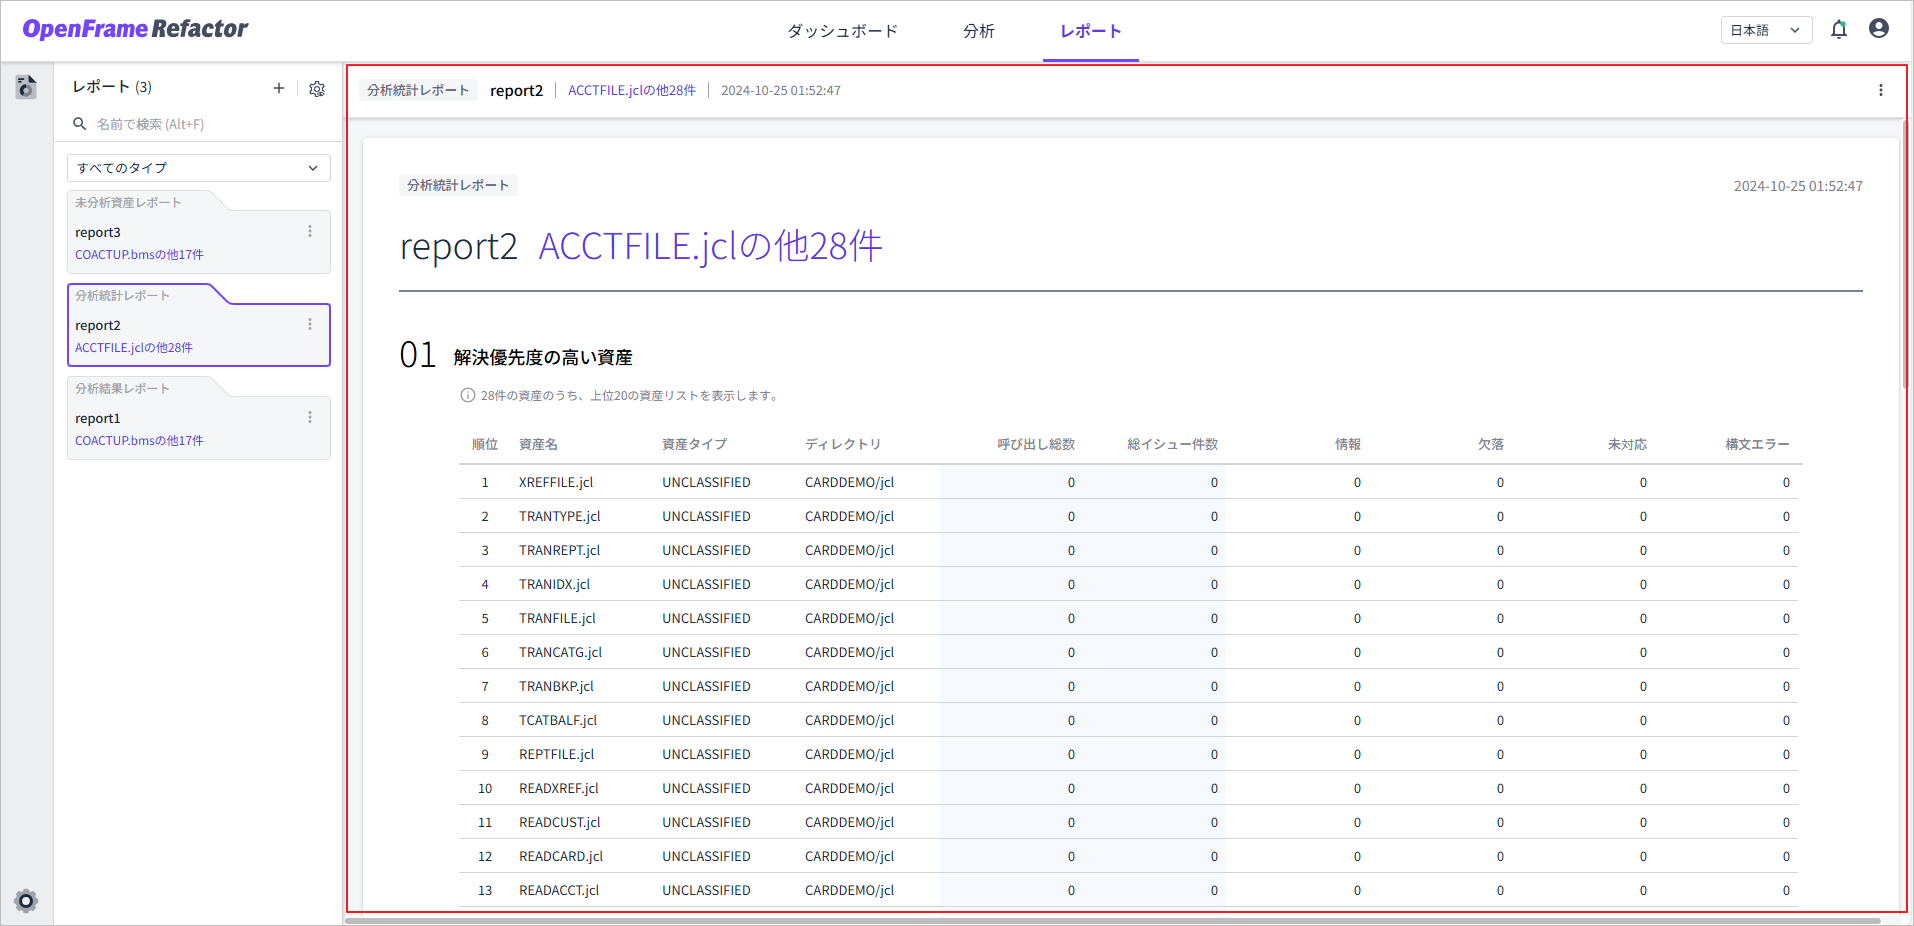Add a new report with plus icon
The width and height of the screenshot is (1914, 926).
[279, 88]
